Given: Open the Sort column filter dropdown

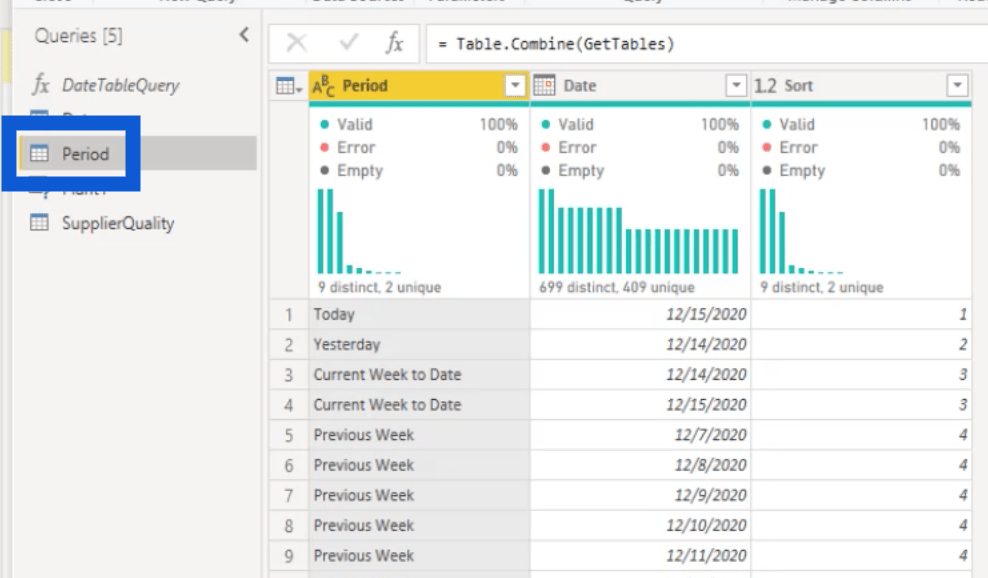Looking at the screenshot, I should 957,85.
